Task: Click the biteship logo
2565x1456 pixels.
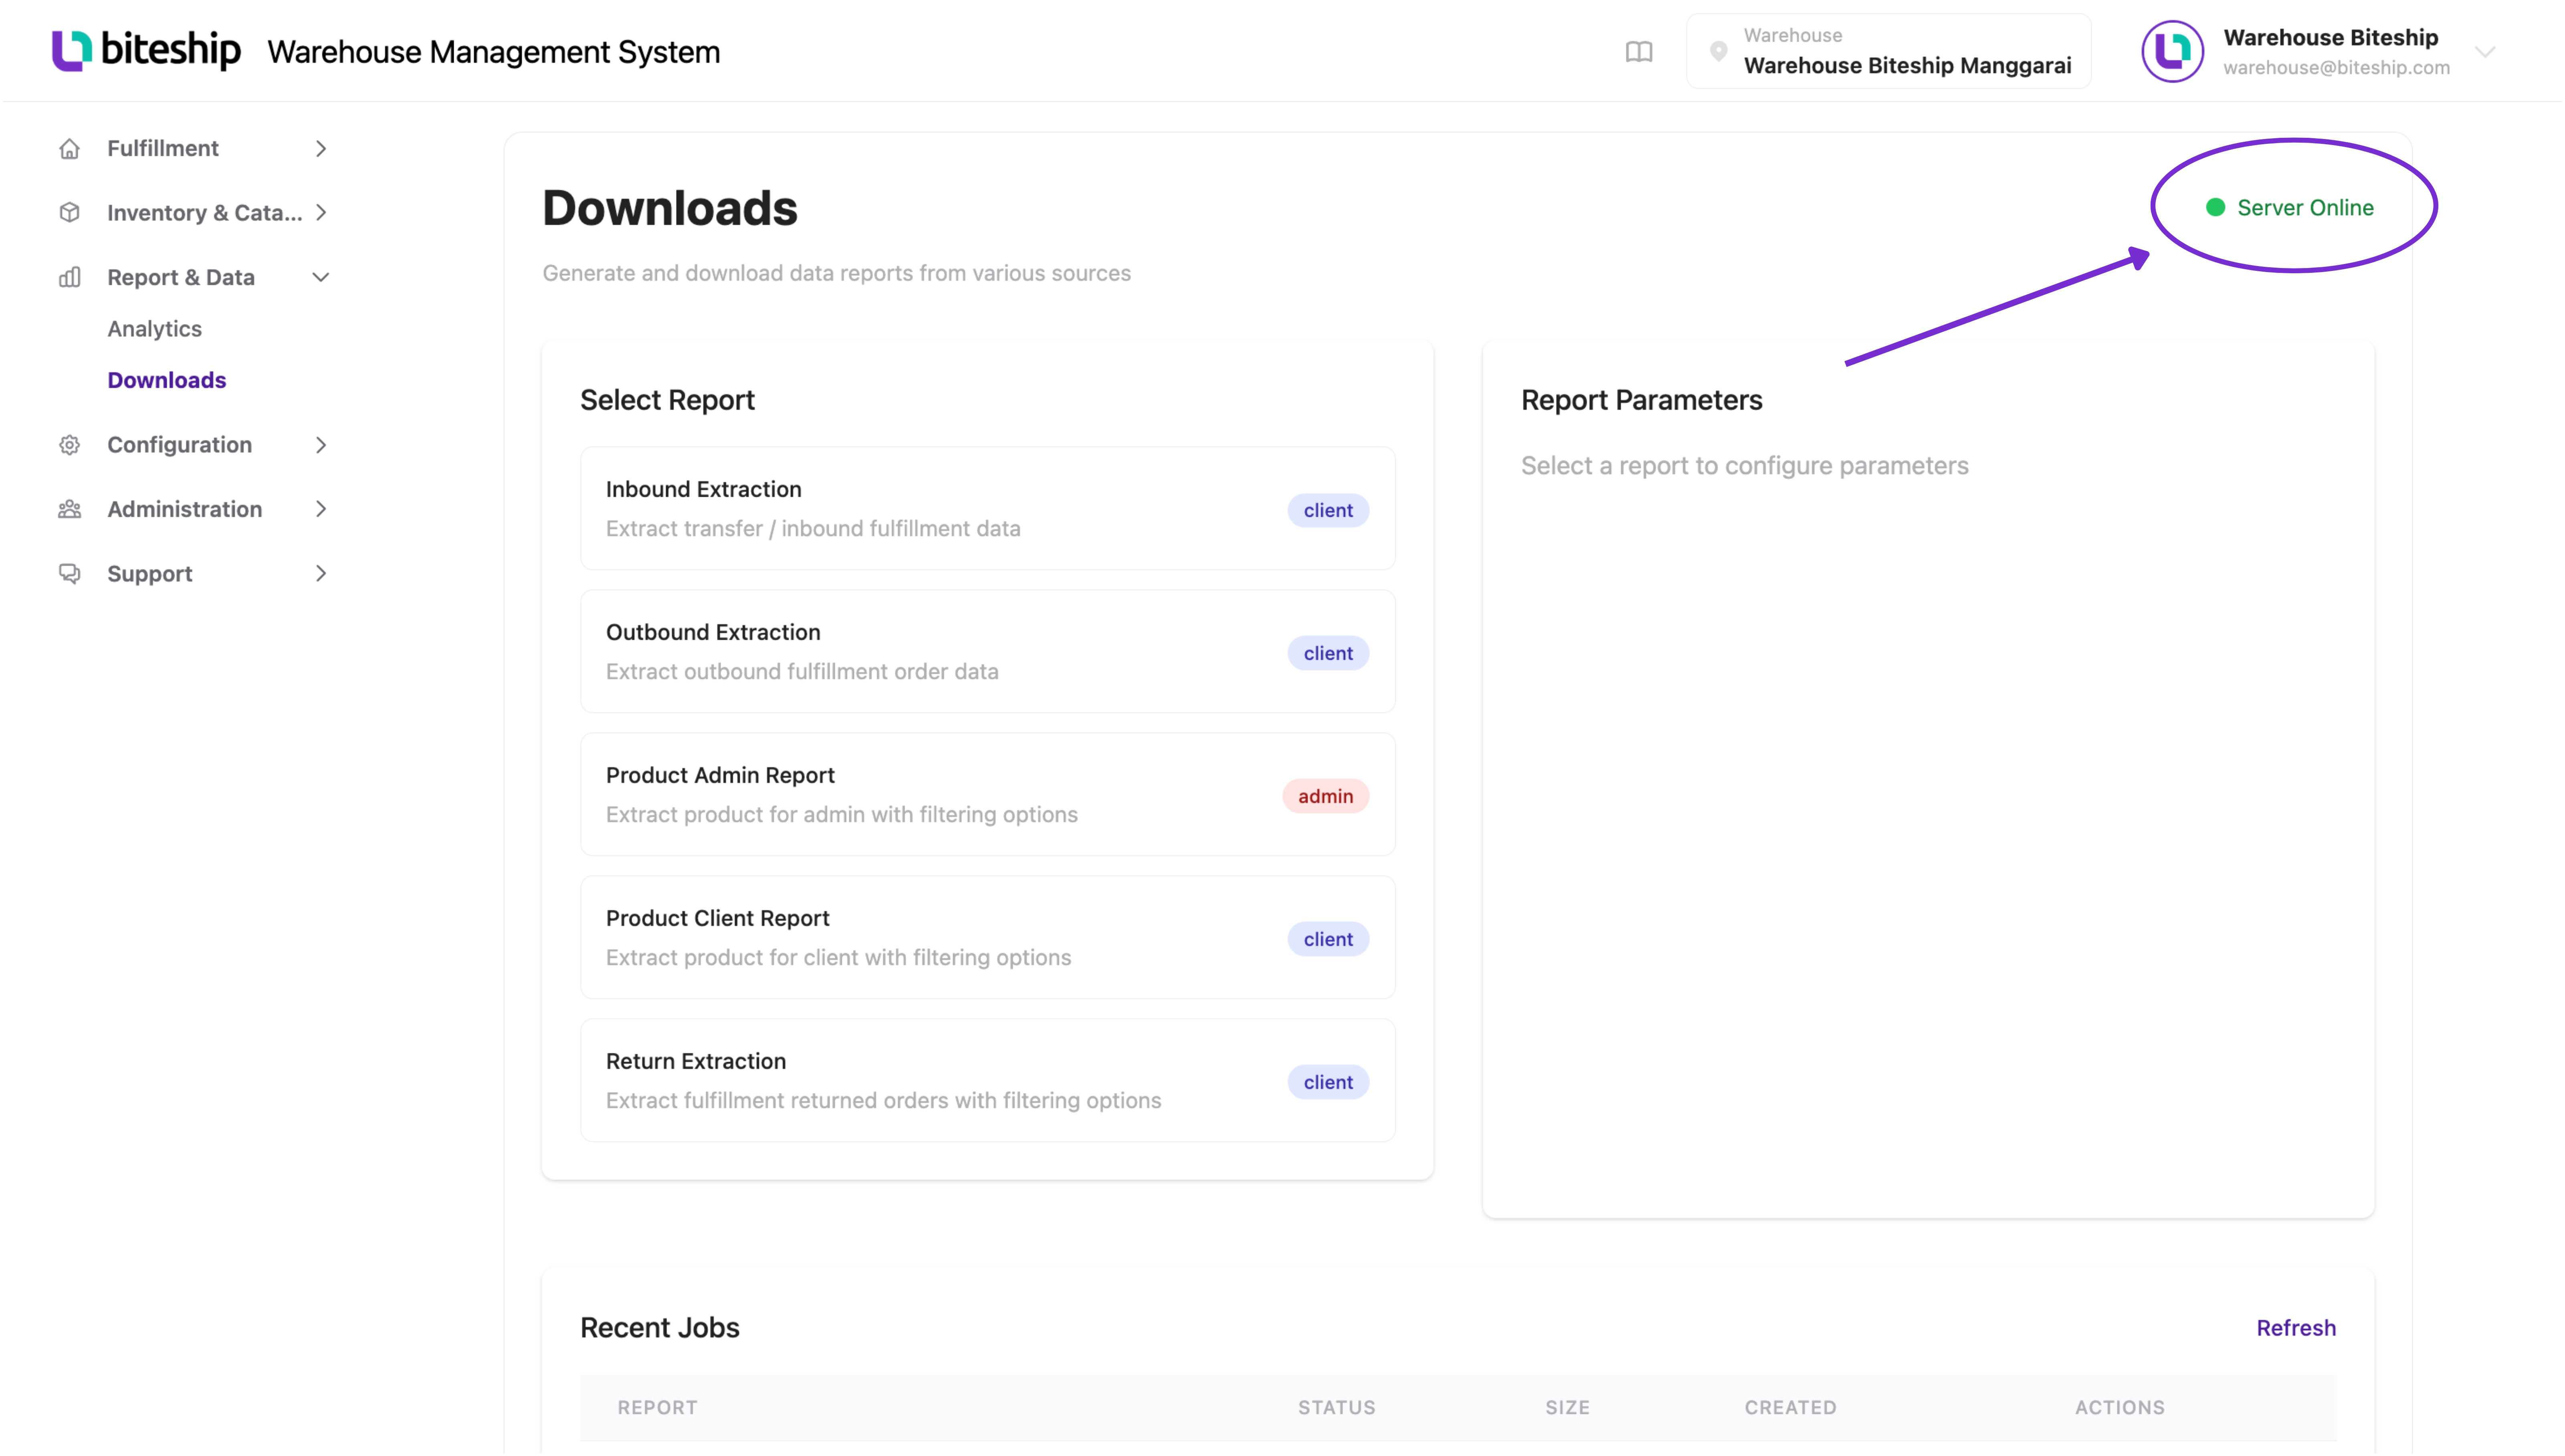Action: pos(146,50)
